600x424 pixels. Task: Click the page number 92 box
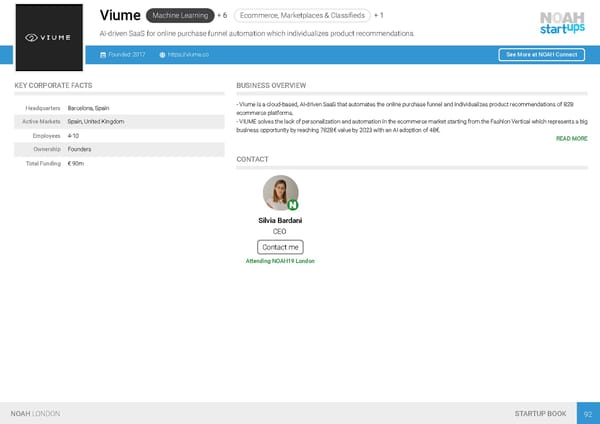point(588,413)
